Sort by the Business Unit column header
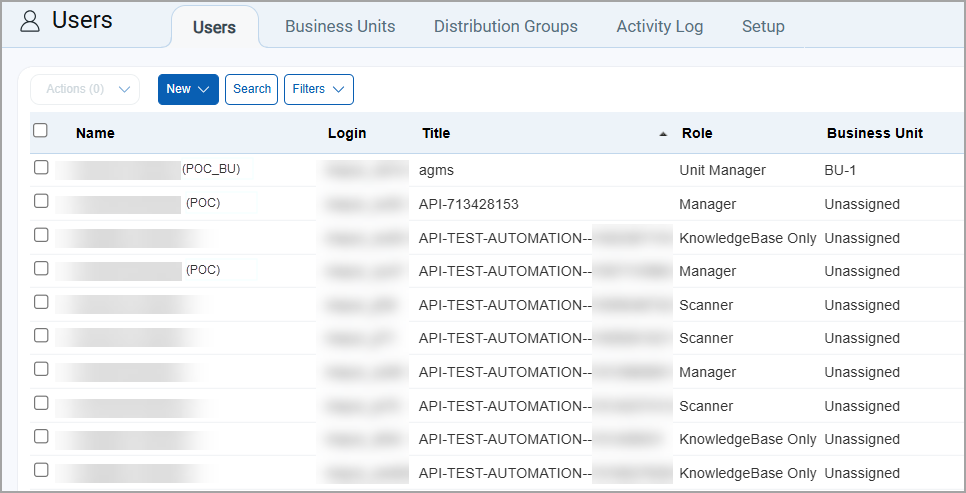This screenshot has height=493, width=966. (x=875, y=133)
